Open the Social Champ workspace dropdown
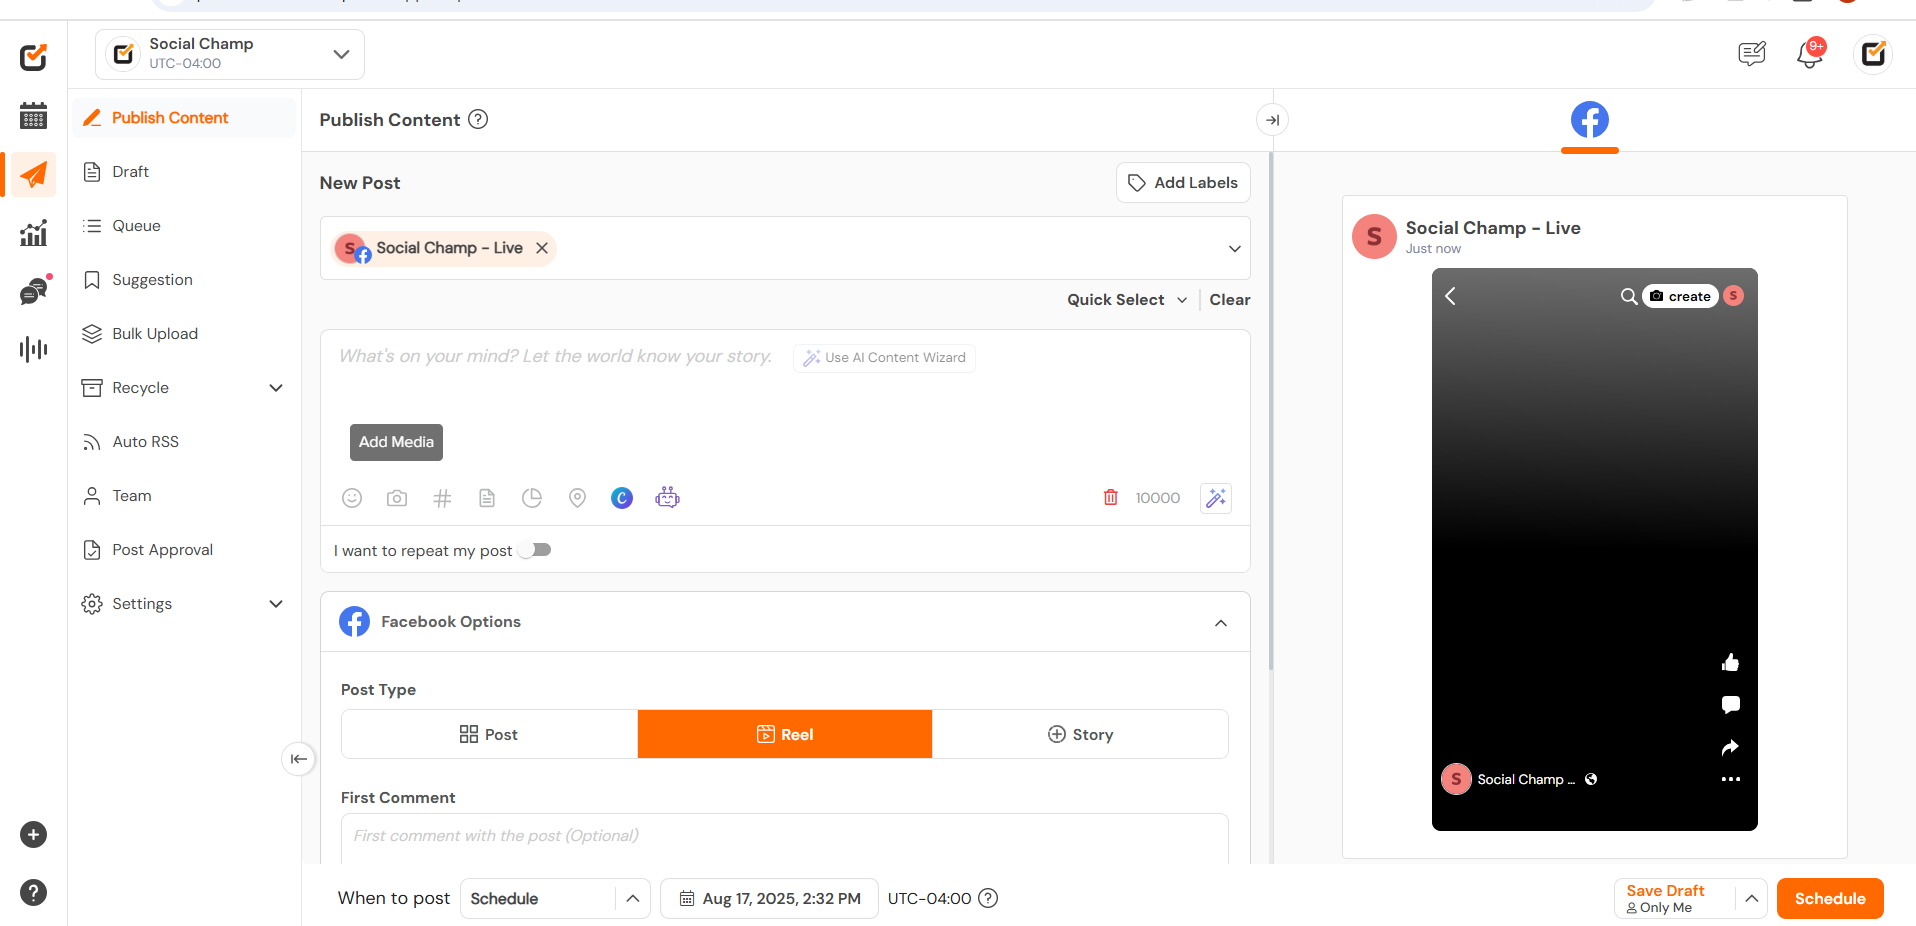The image size is (1916, 926). tap(230, 54)
